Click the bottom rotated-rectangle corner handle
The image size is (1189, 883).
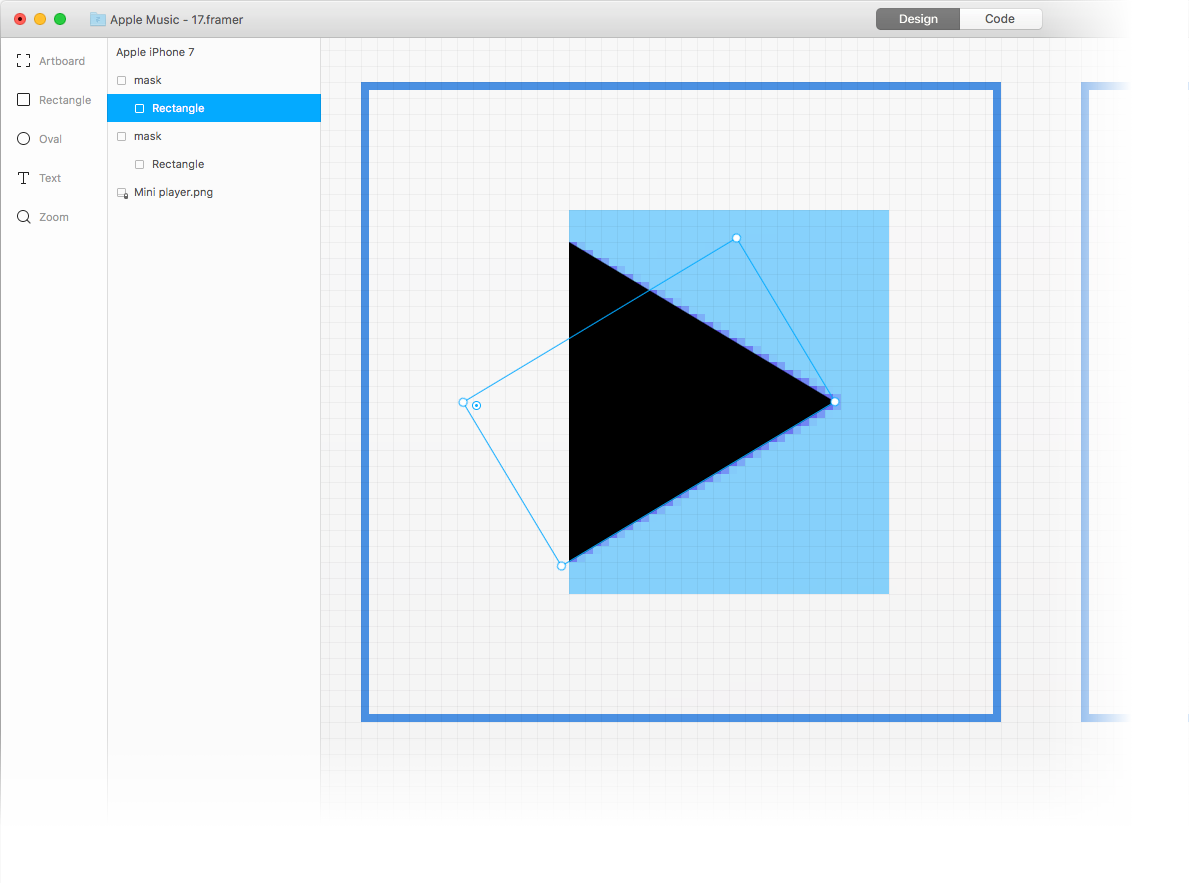(561, 566)
